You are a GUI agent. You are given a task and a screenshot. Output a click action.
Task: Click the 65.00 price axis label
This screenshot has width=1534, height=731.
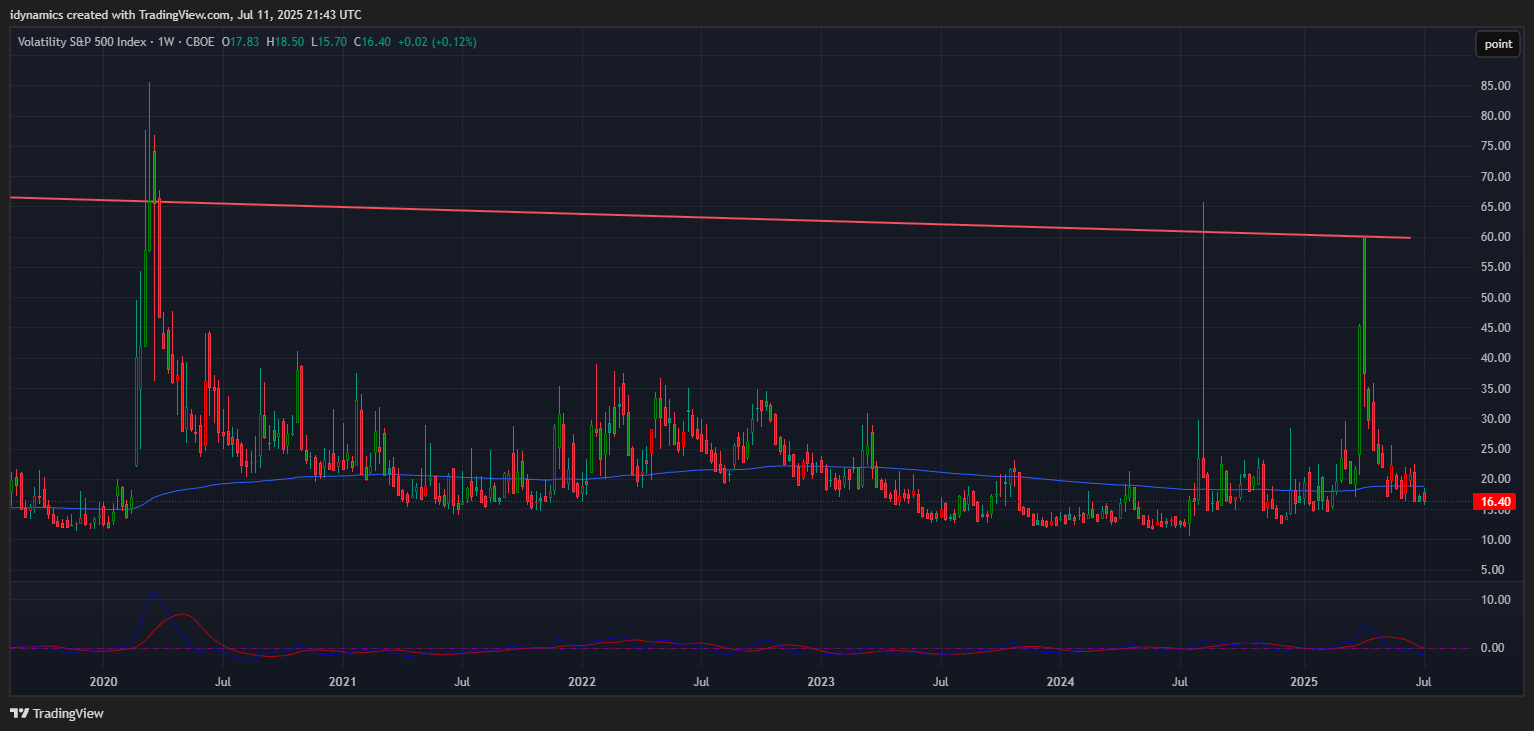point(1495,207)
